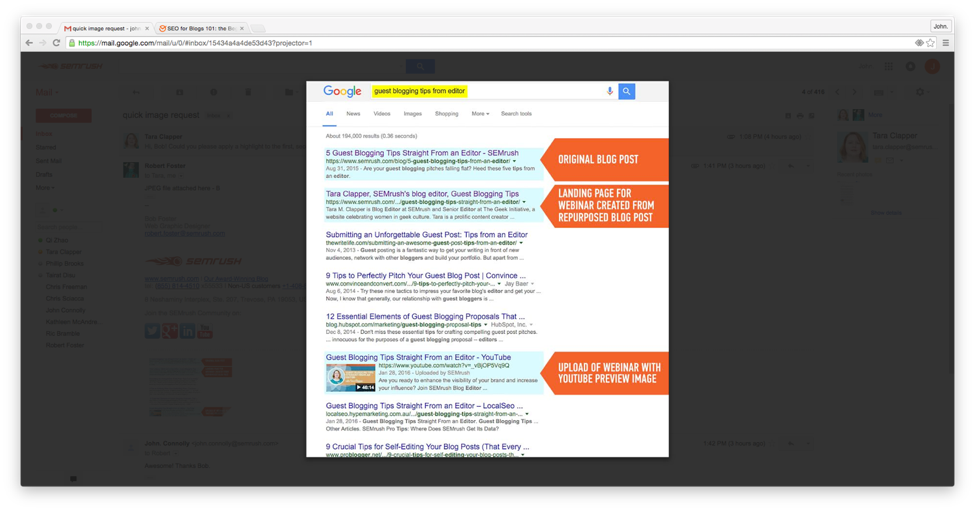This screenshot has width=975, height=511.
Task: Open 12 Essential Elements of Guest Blogging result
Action: coord(425,316)
